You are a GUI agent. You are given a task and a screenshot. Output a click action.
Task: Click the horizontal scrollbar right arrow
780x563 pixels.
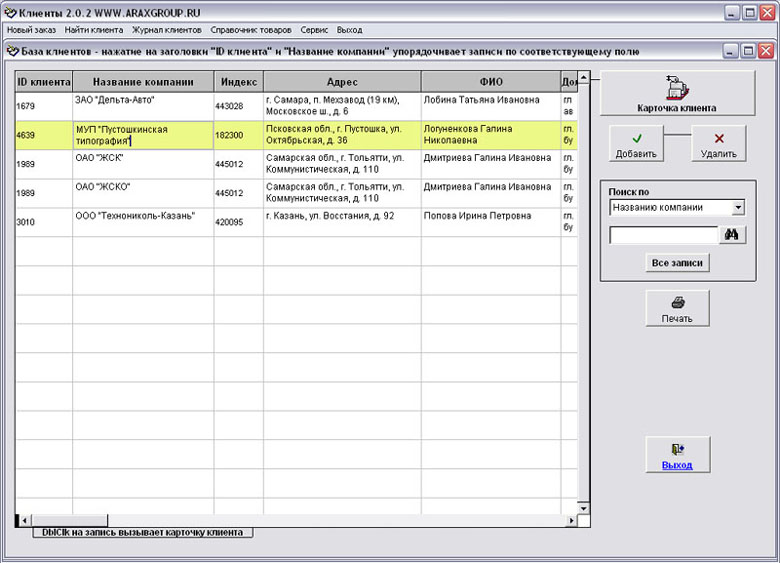tap(572, 521)
